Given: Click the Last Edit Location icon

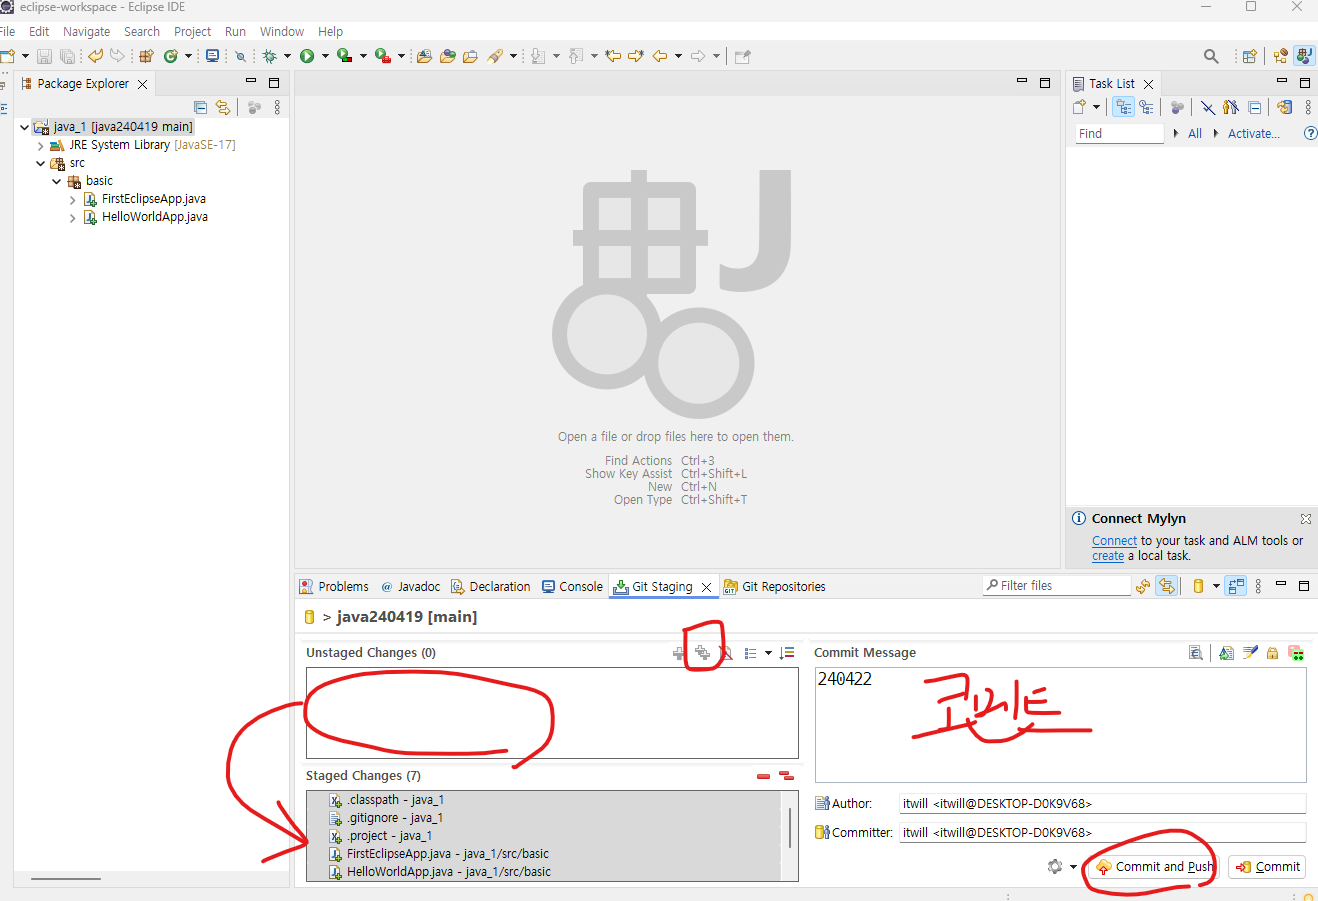Looking at the screenshot, I should 612,56.
